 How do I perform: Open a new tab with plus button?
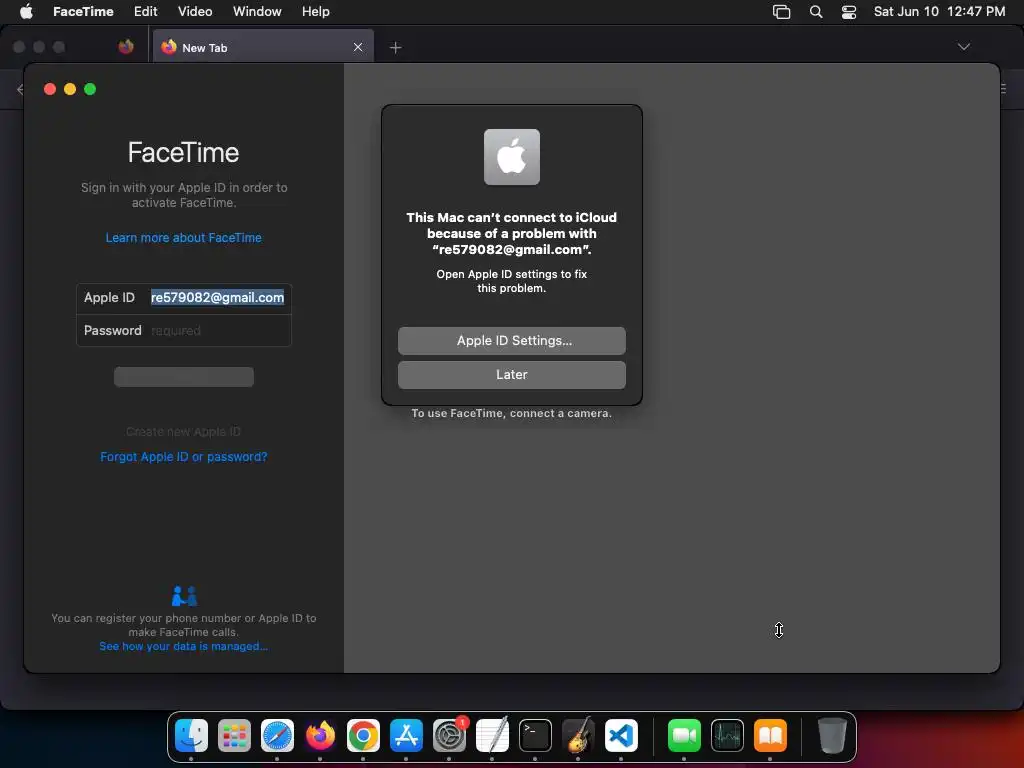395,47
